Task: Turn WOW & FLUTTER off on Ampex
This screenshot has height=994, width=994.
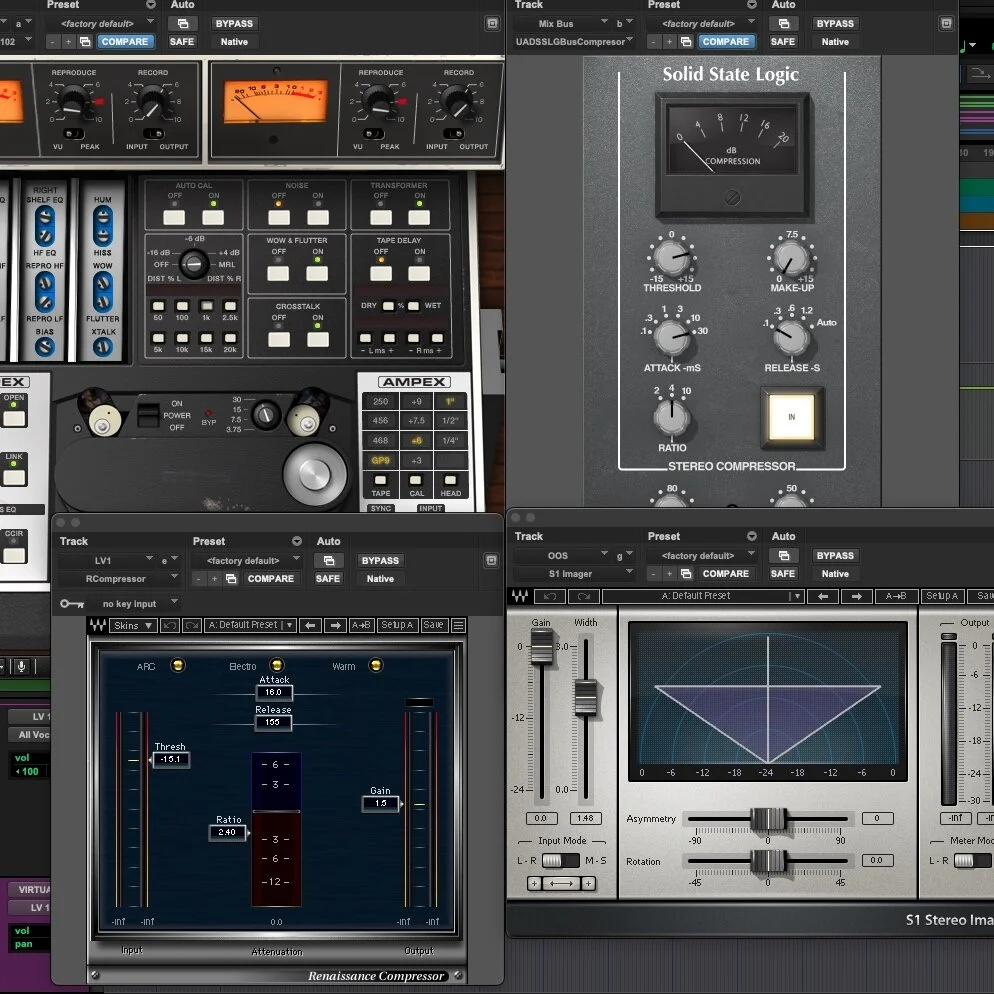Action: [278, 273]
